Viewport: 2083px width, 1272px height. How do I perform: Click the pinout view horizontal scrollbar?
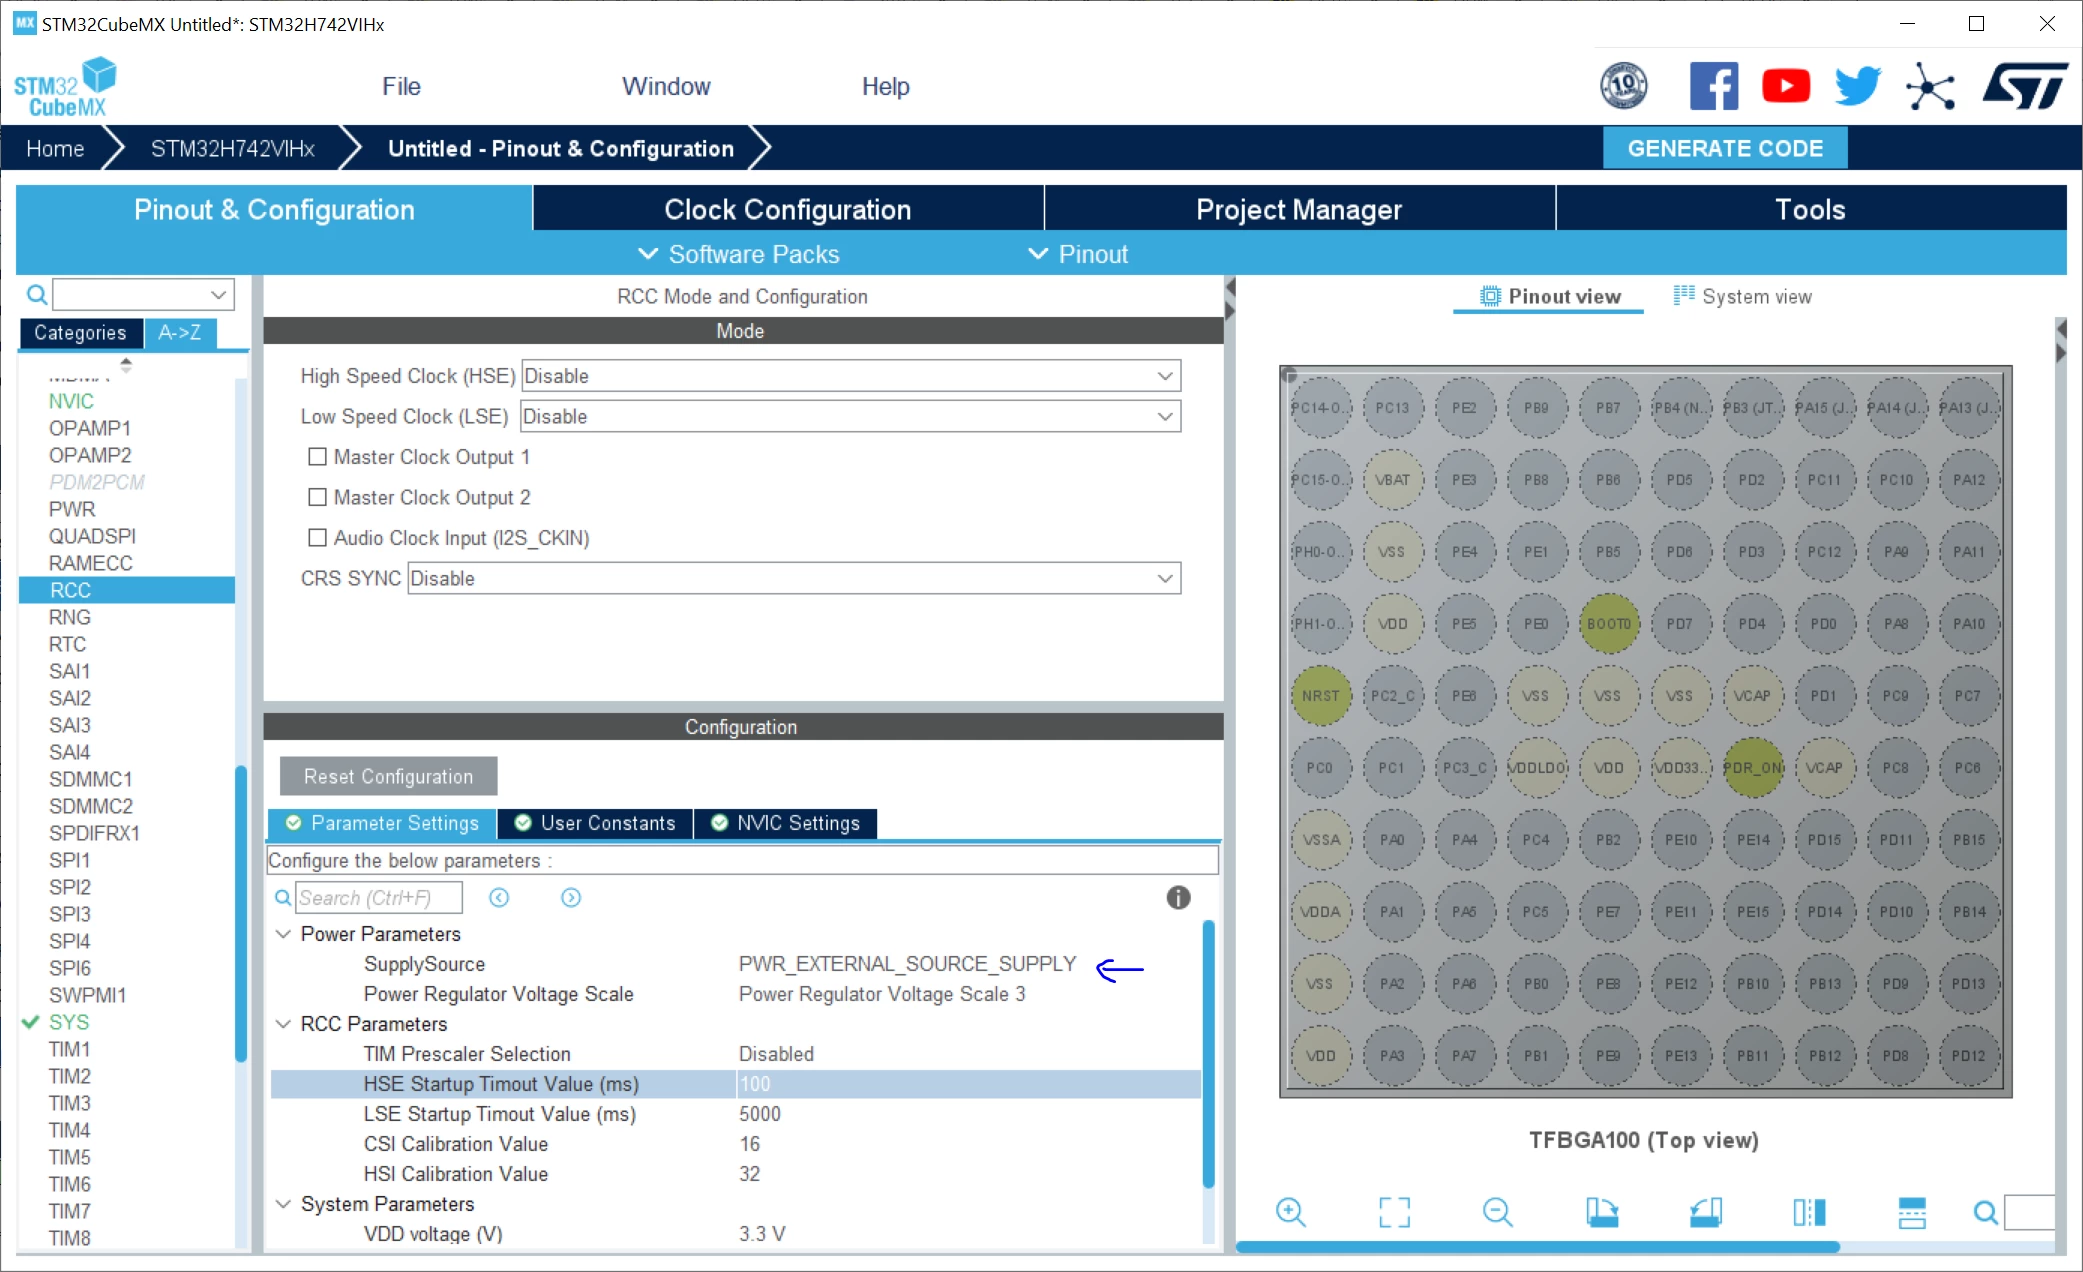(x=1538, y=1247)
